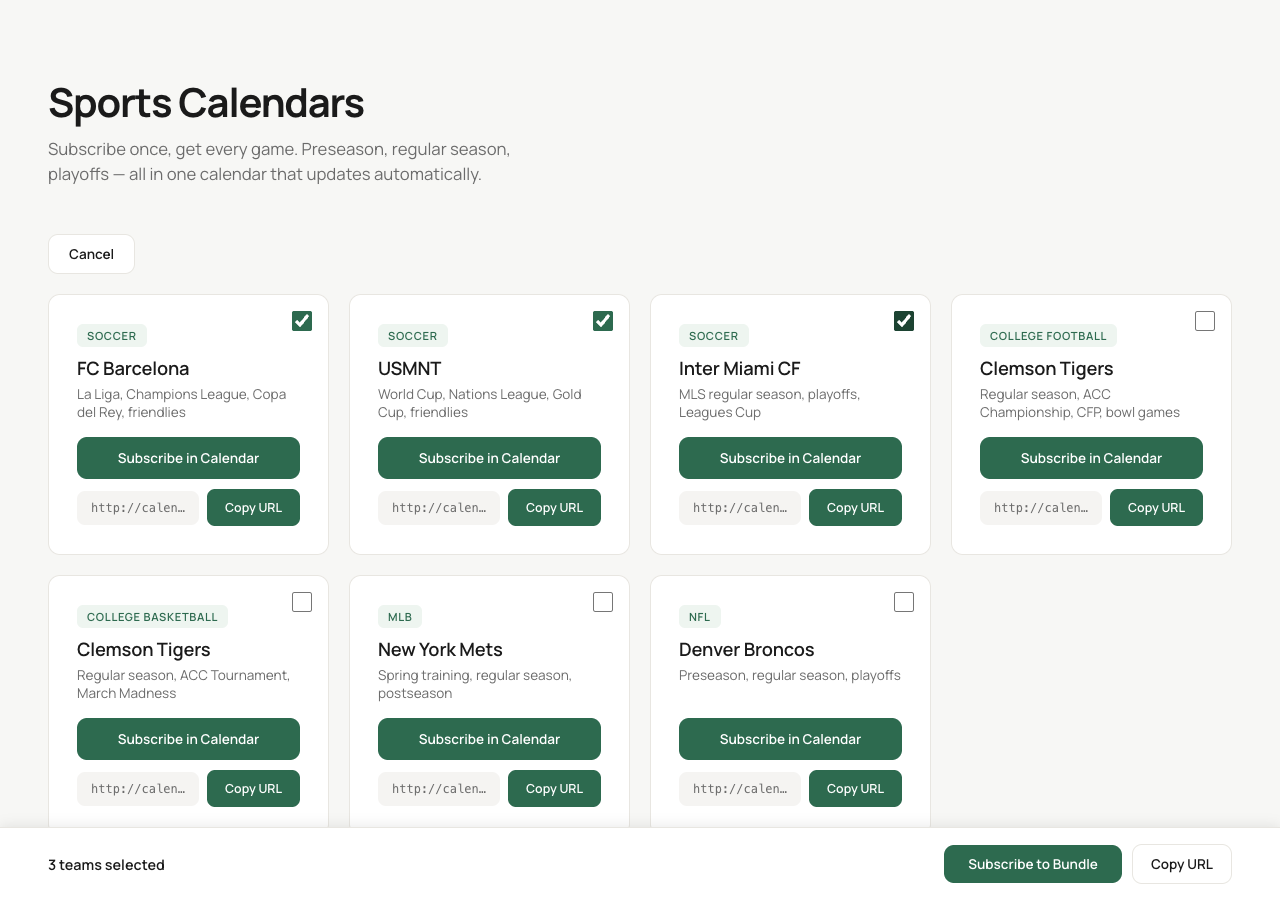The image size is (1280, 900).
Task: Click 'Preseason, regular season, playoffs' description
Action: [x=790, y=675]
